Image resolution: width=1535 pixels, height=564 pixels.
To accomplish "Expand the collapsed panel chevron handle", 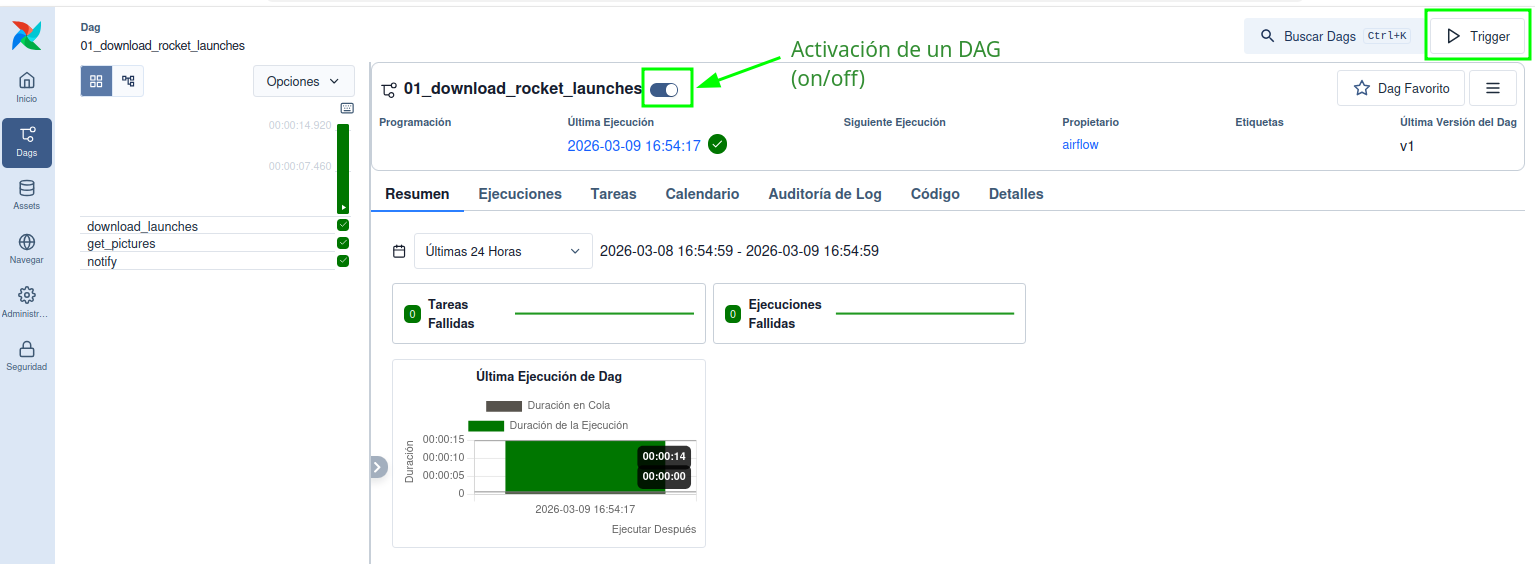I will [378, 467].
